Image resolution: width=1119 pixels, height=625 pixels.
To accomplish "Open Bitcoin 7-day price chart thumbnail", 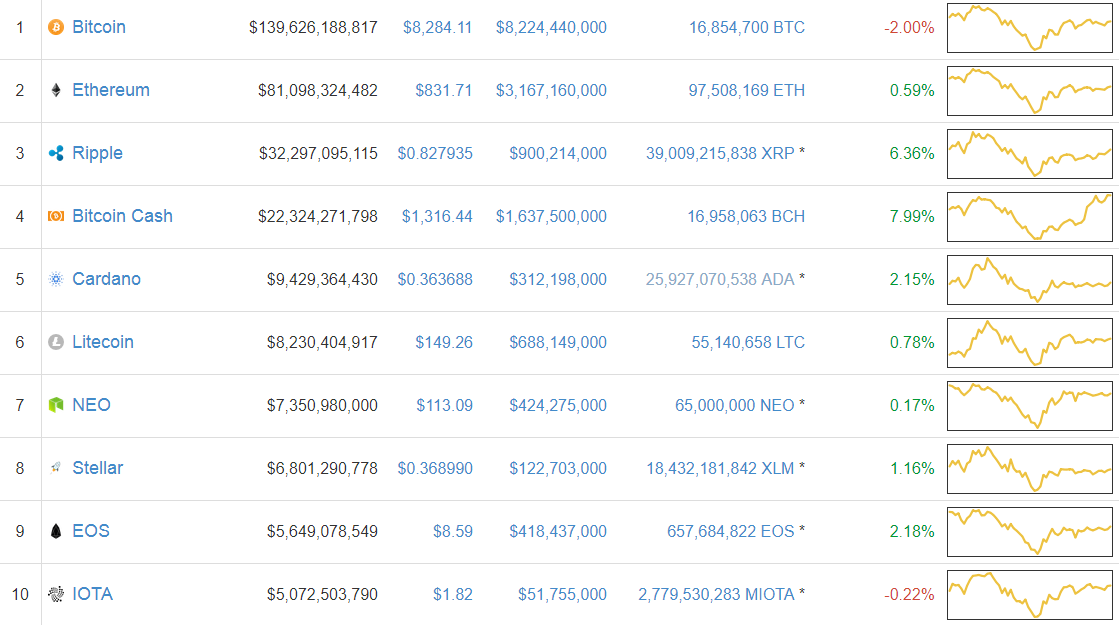I will pyautogui.click(x=1029, y=28).
